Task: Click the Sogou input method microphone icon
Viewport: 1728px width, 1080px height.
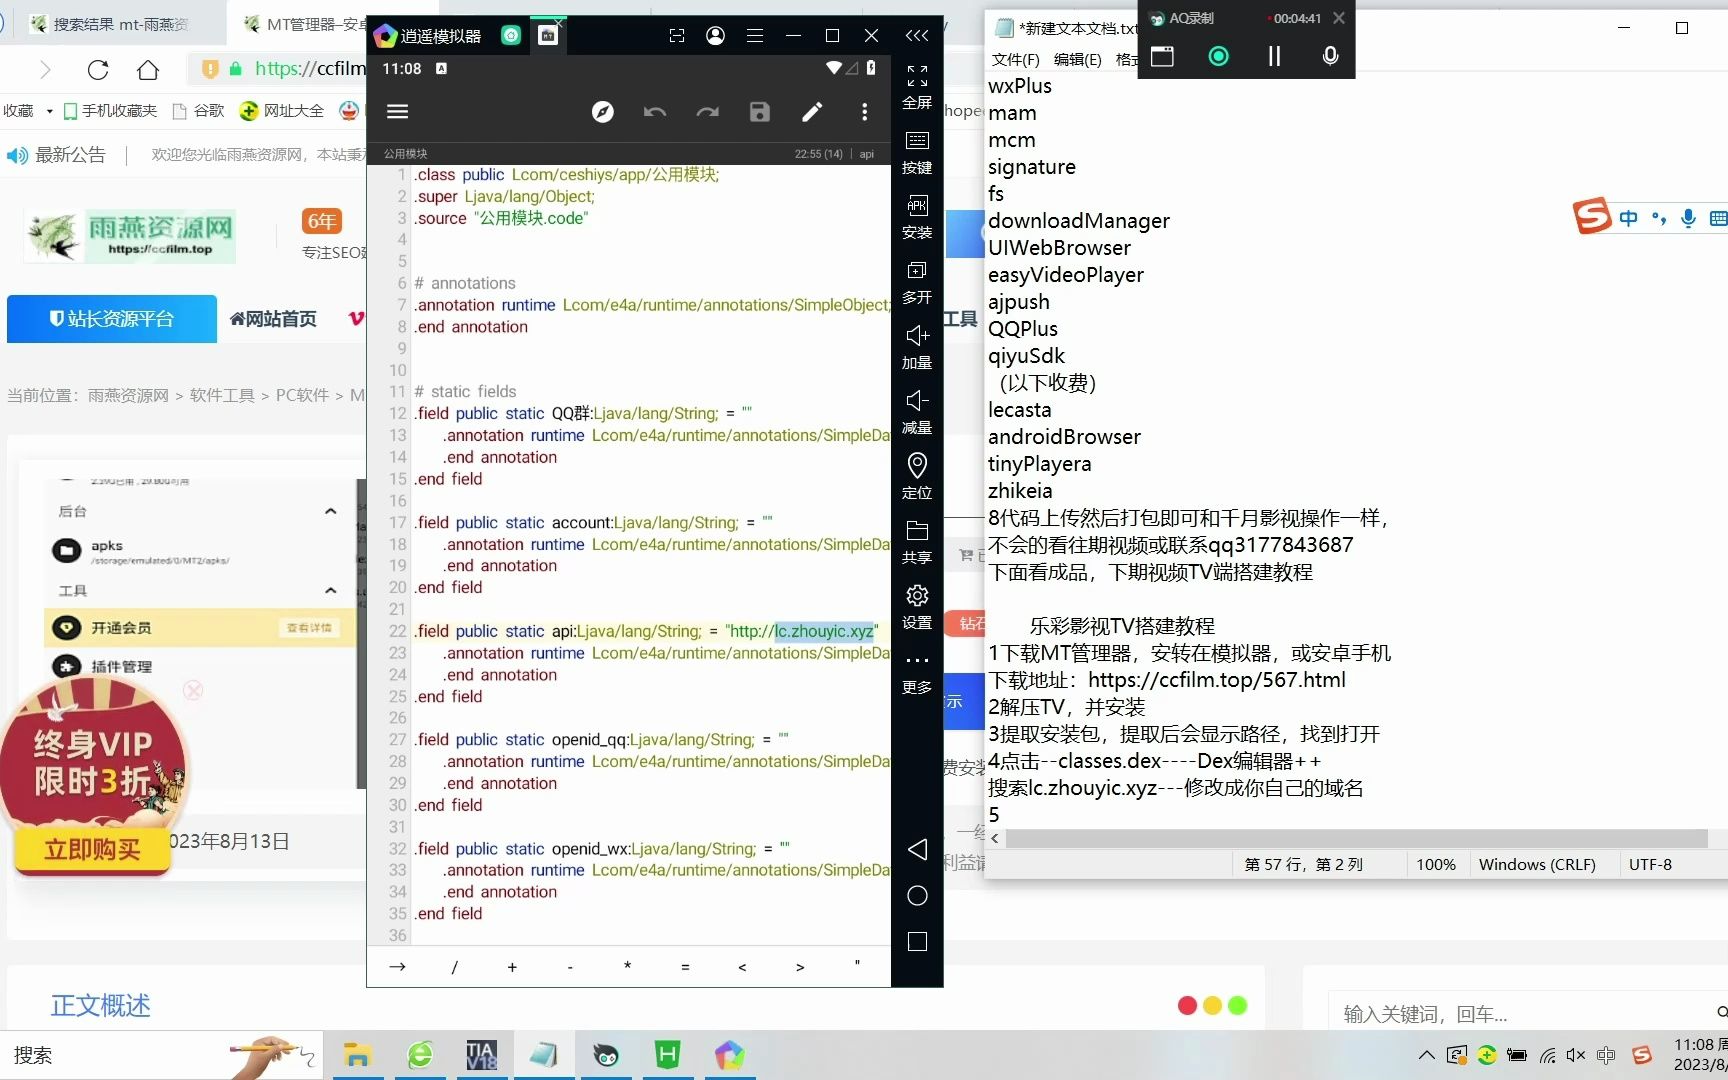Action: click(x=1689, y=218)
